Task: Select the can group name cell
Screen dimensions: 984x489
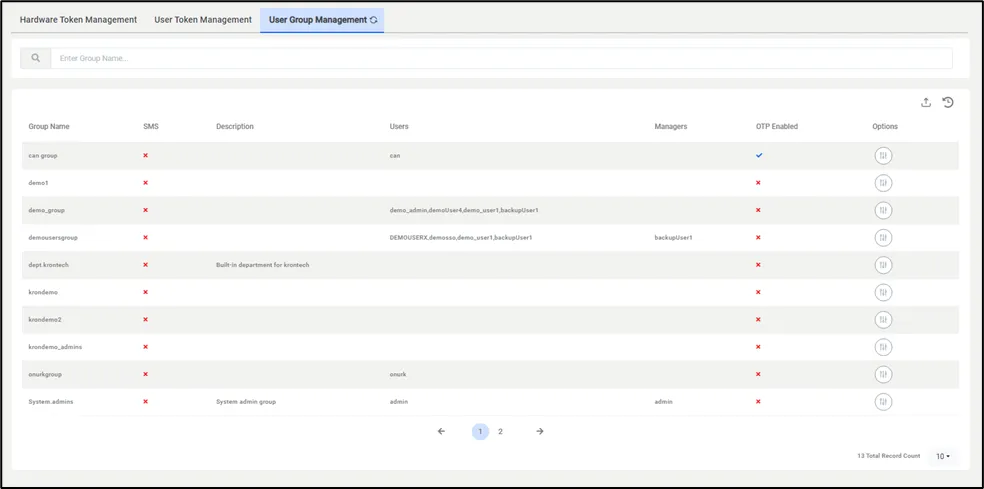Action: 43,156
